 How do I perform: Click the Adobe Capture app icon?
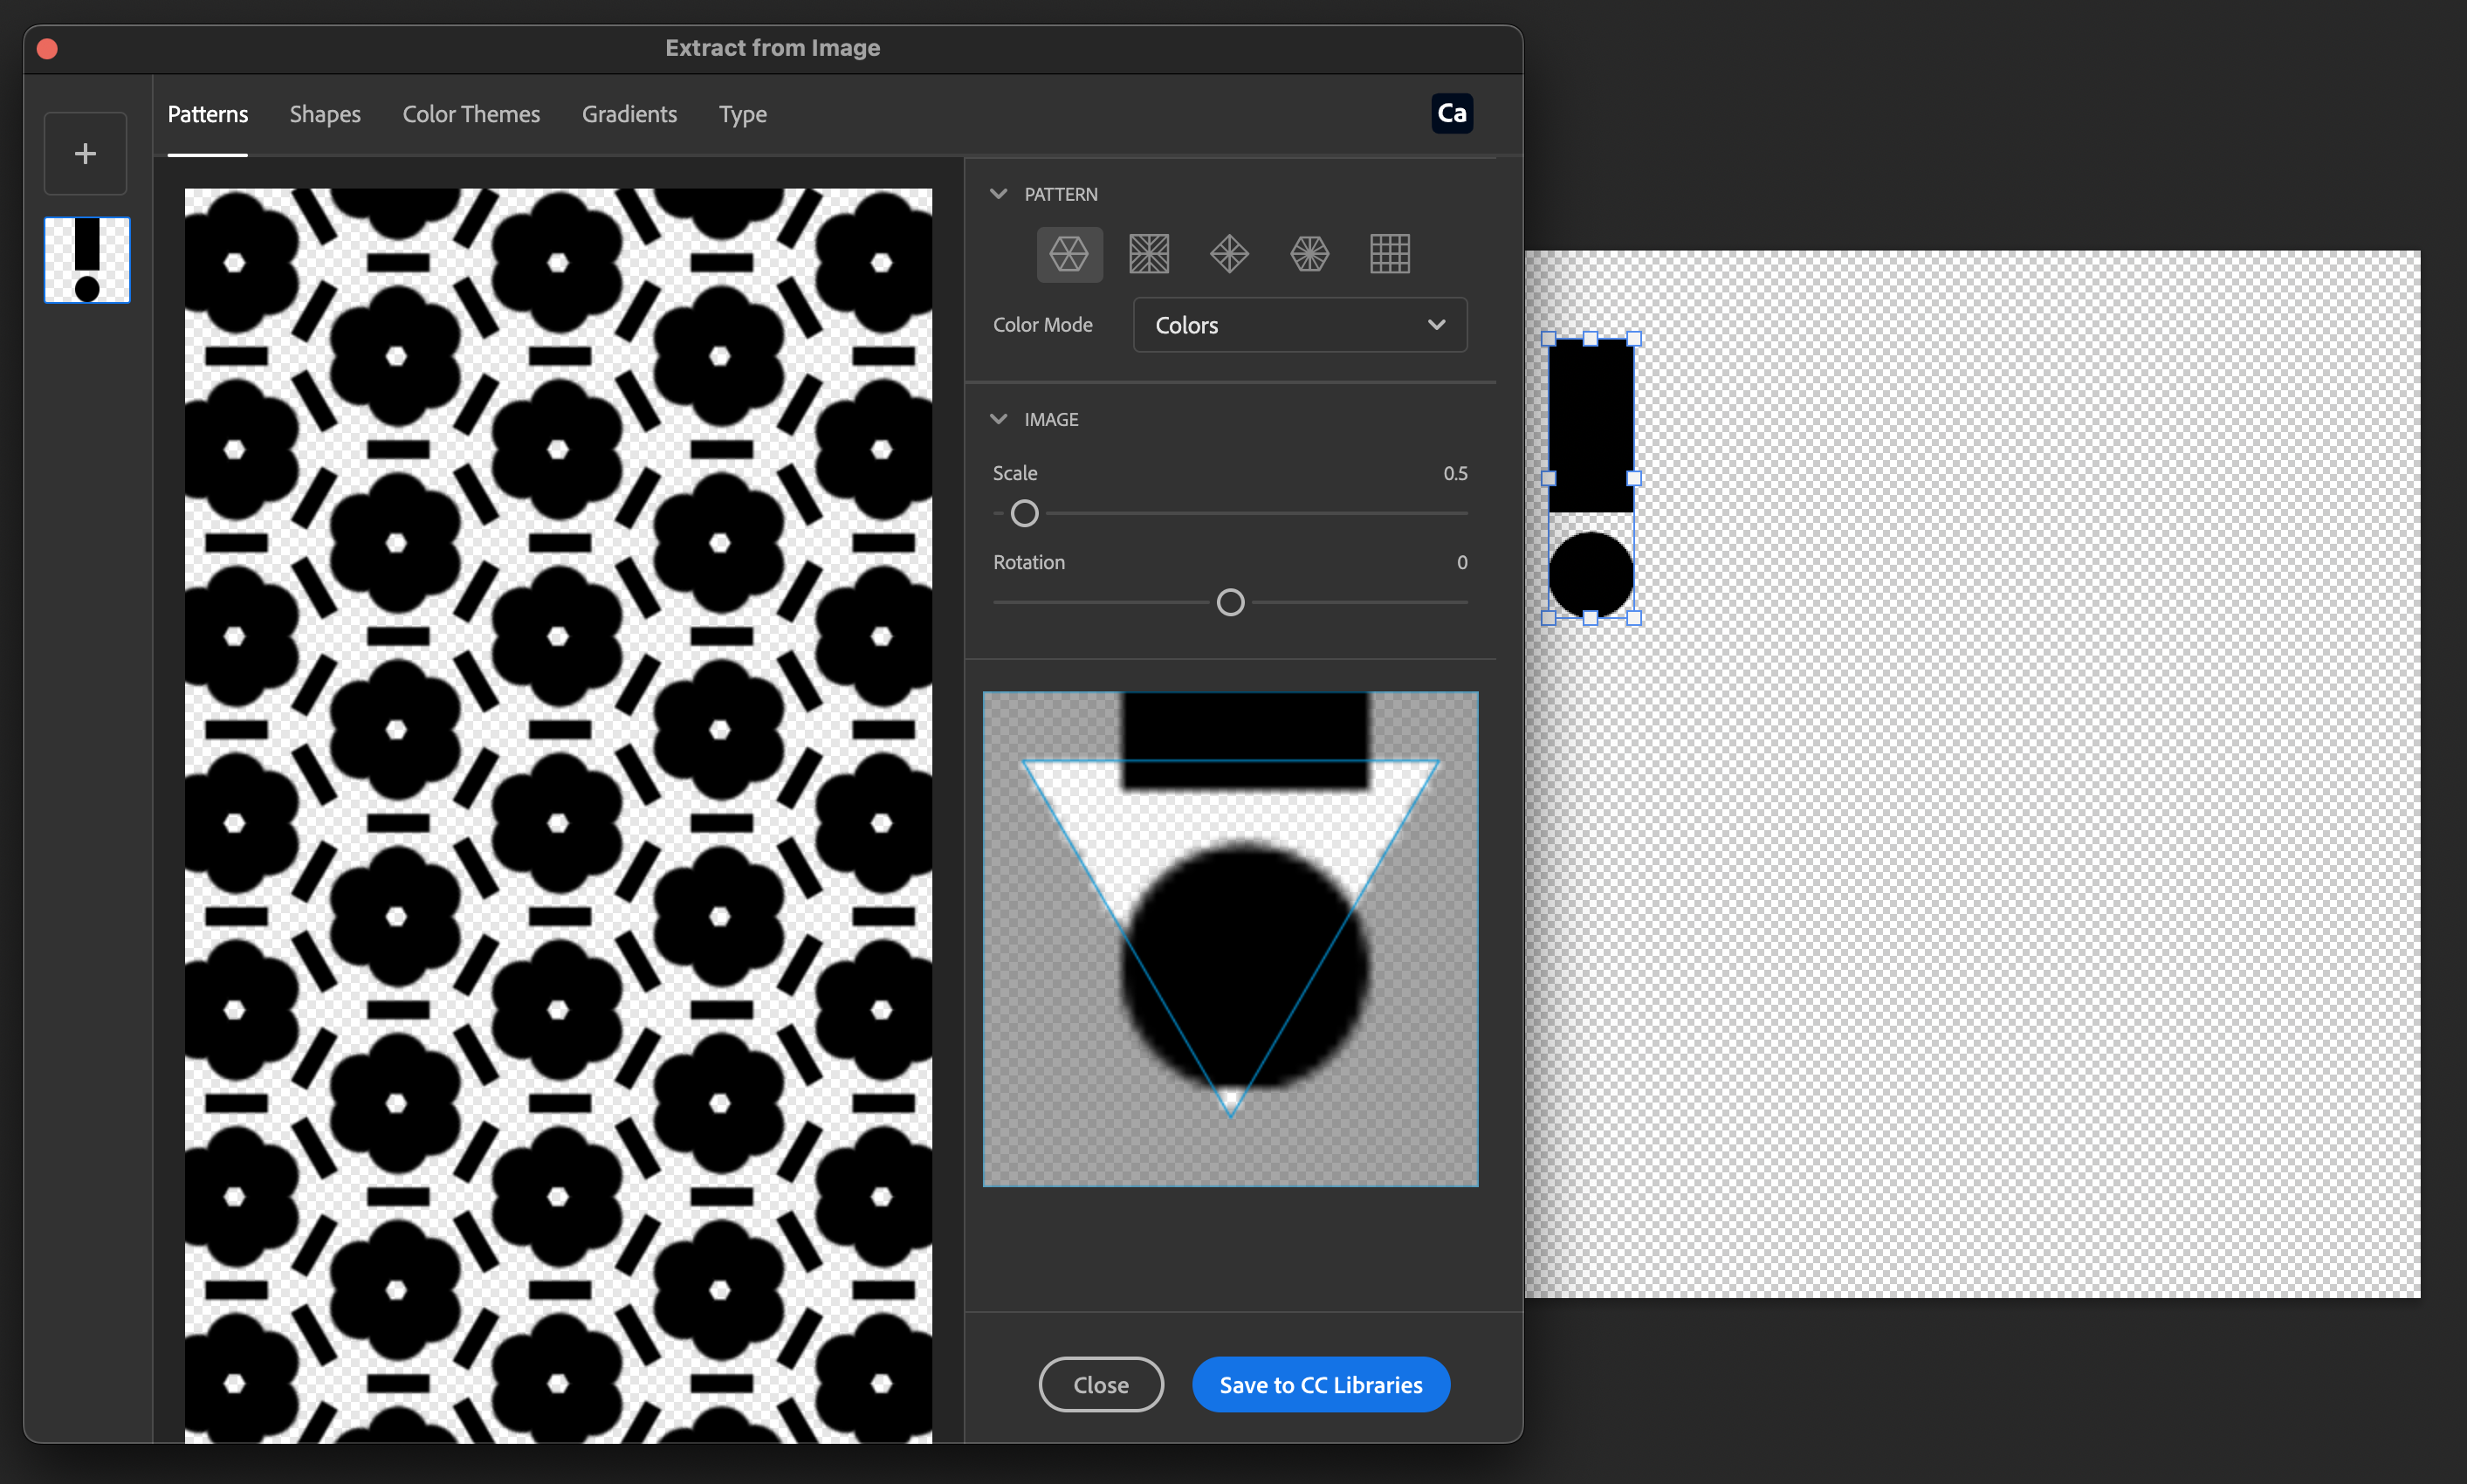[1451, 113]
